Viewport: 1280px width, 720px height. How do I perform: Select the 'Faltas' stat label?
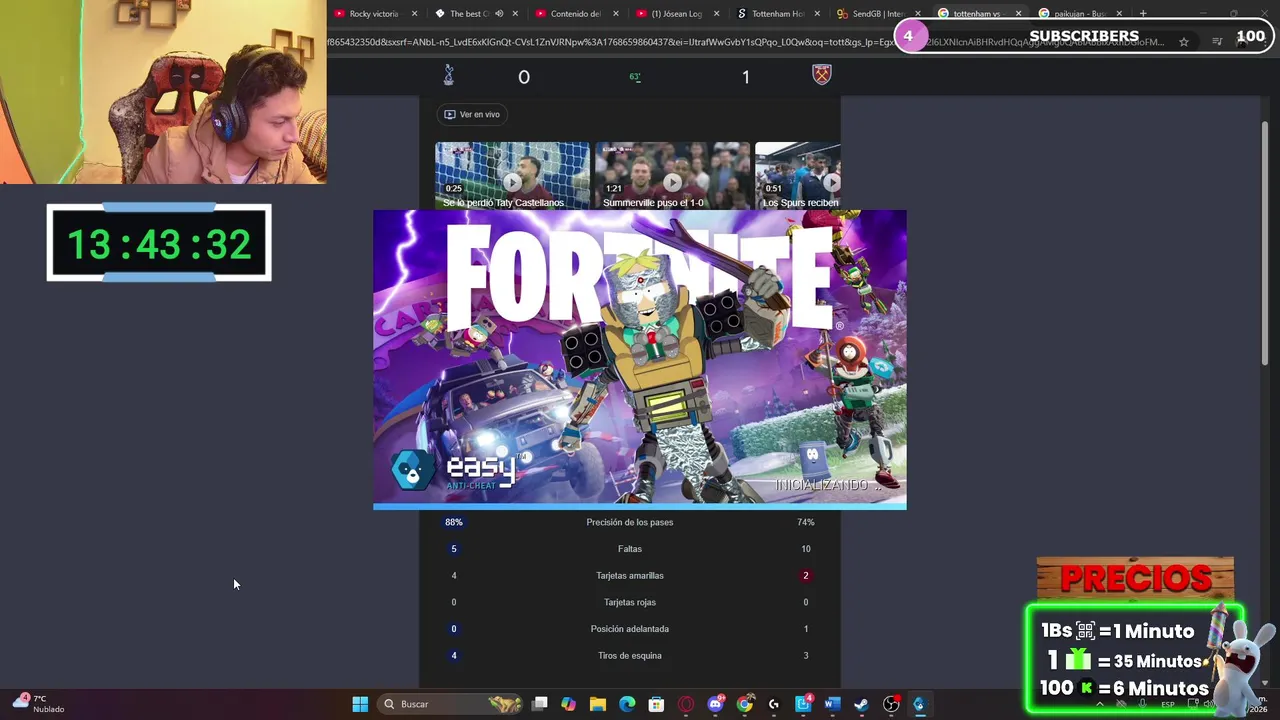[630, 549]
